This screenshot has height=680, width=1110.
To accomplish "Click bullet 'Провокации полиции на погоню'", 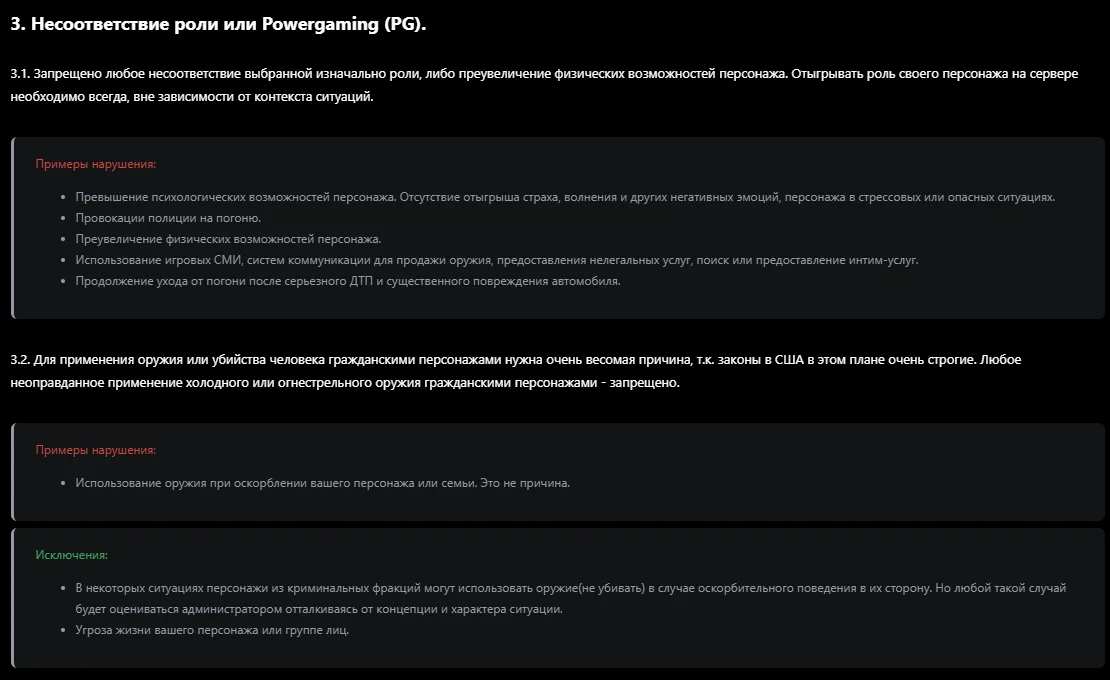I will point(168,218).
